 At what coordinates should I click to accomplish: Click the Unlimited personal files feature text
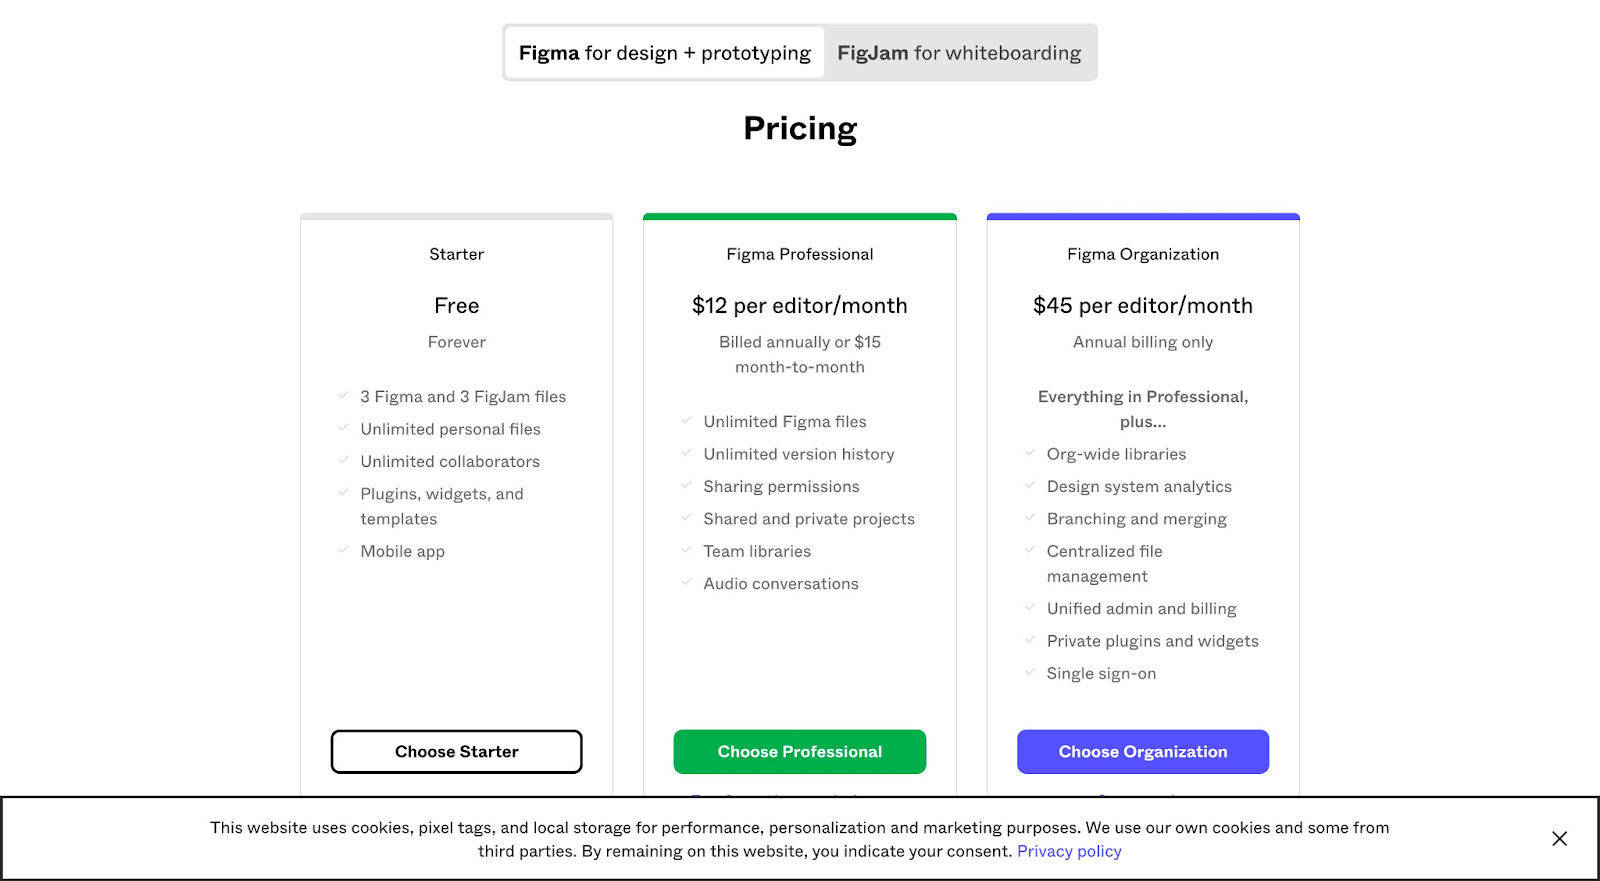click(x=449, y=428)
